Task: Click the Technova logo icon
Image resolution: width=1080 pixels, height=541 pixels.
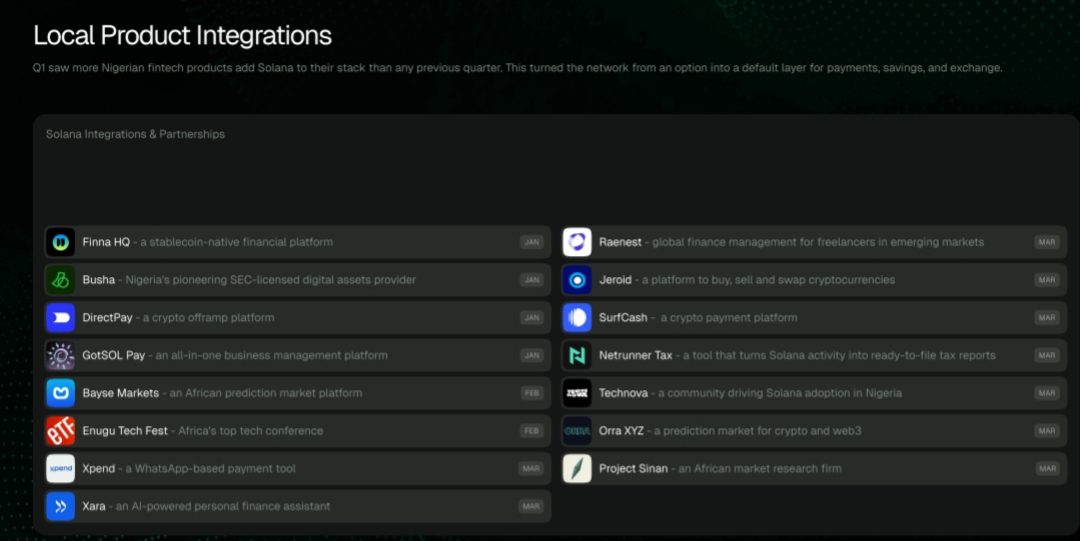Action: 577,393
